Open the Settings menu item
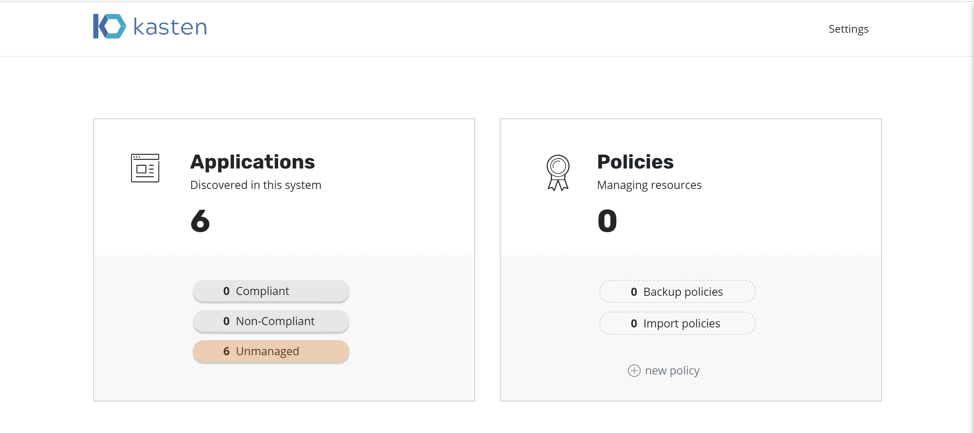Image resolution: width=974 pixels, height=433 pixels. click(x=849, y=29)
